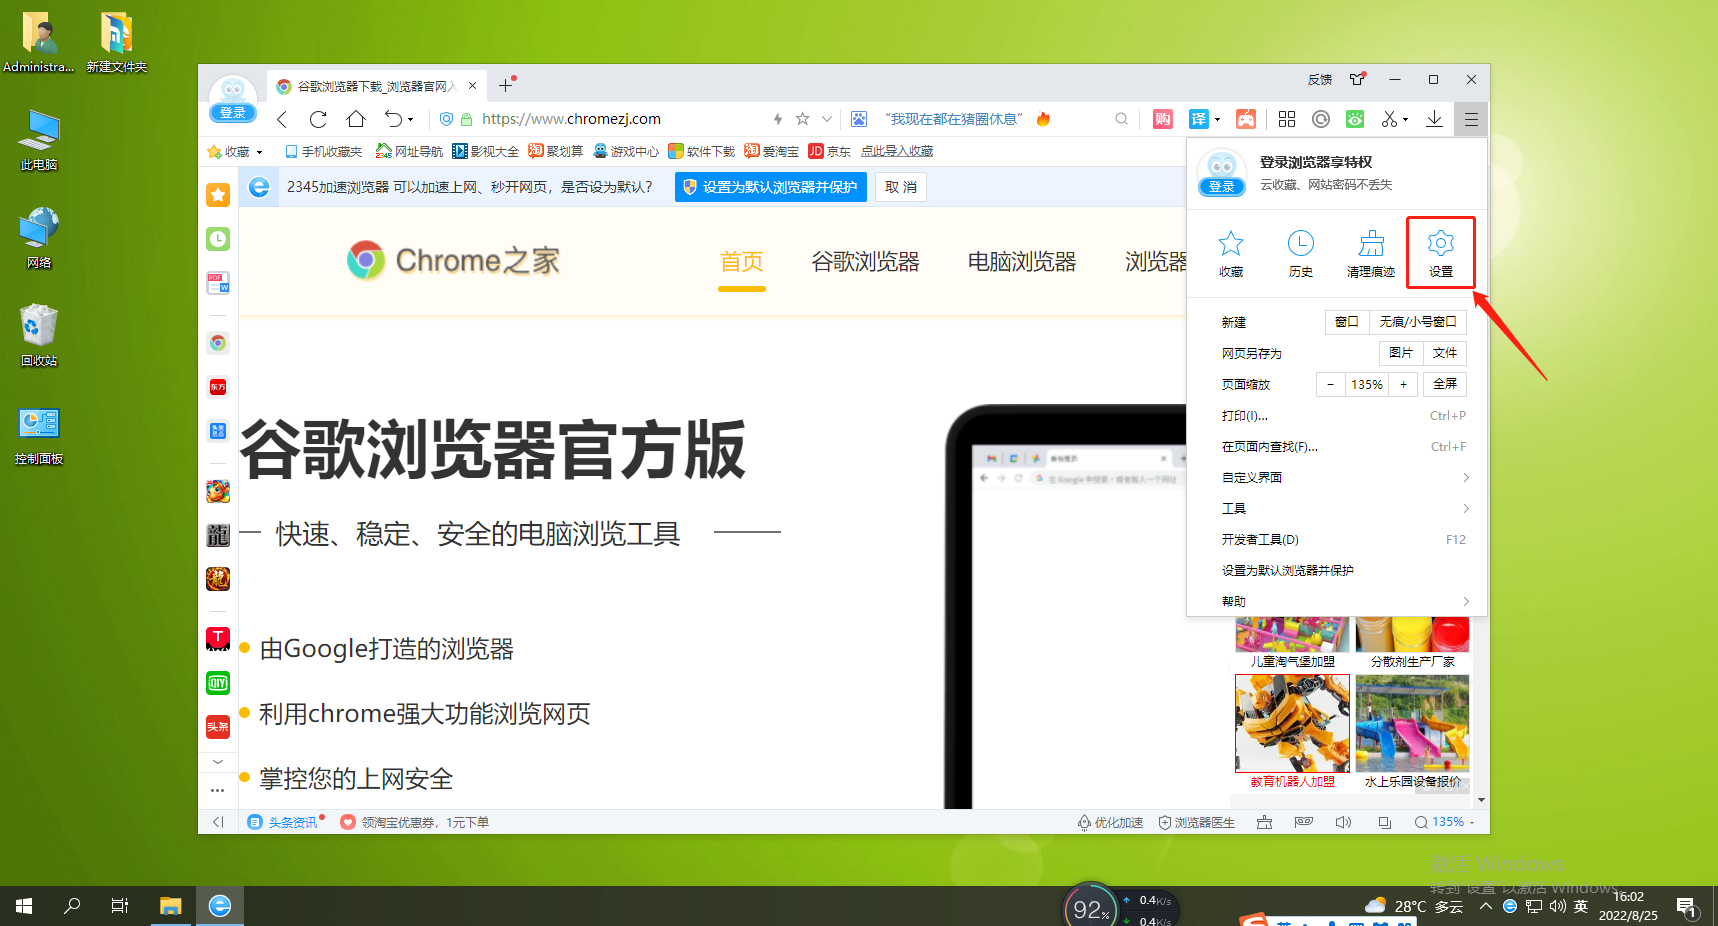Increase page zoom with plus button
This screenshot has width=1718, height=926.
pos(1403,384)
